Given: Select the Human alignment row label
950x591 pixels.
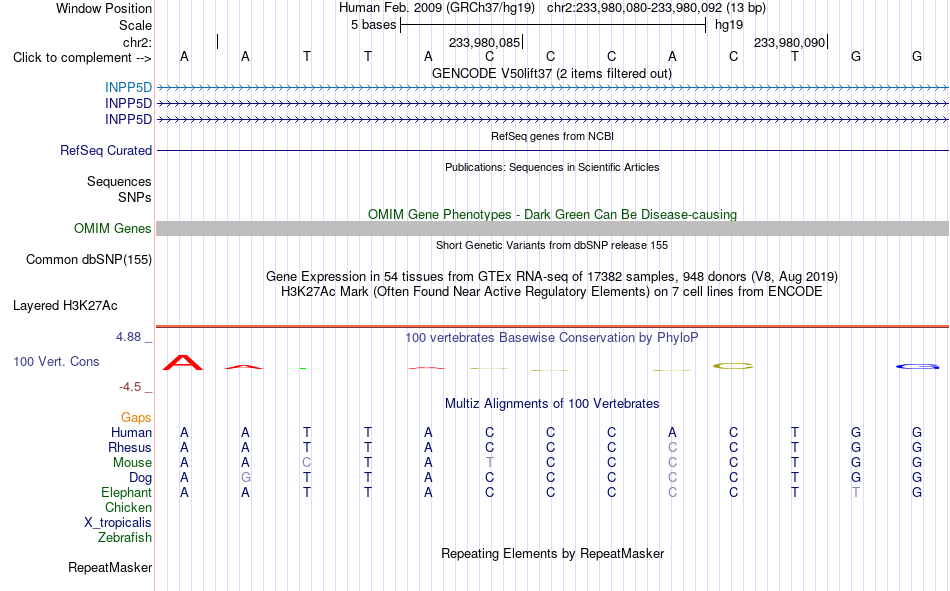Looking at the screenshot, I should coord(131,432).
